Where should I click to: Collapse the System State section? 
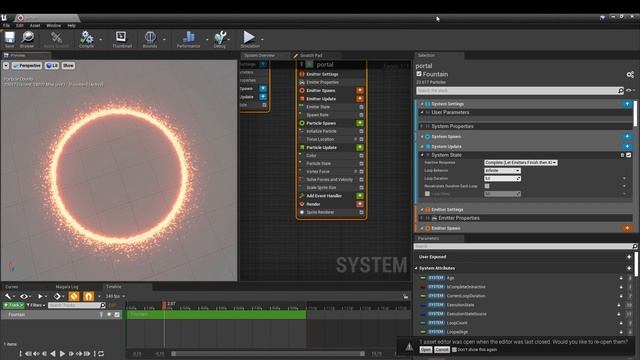click(422, 155)
